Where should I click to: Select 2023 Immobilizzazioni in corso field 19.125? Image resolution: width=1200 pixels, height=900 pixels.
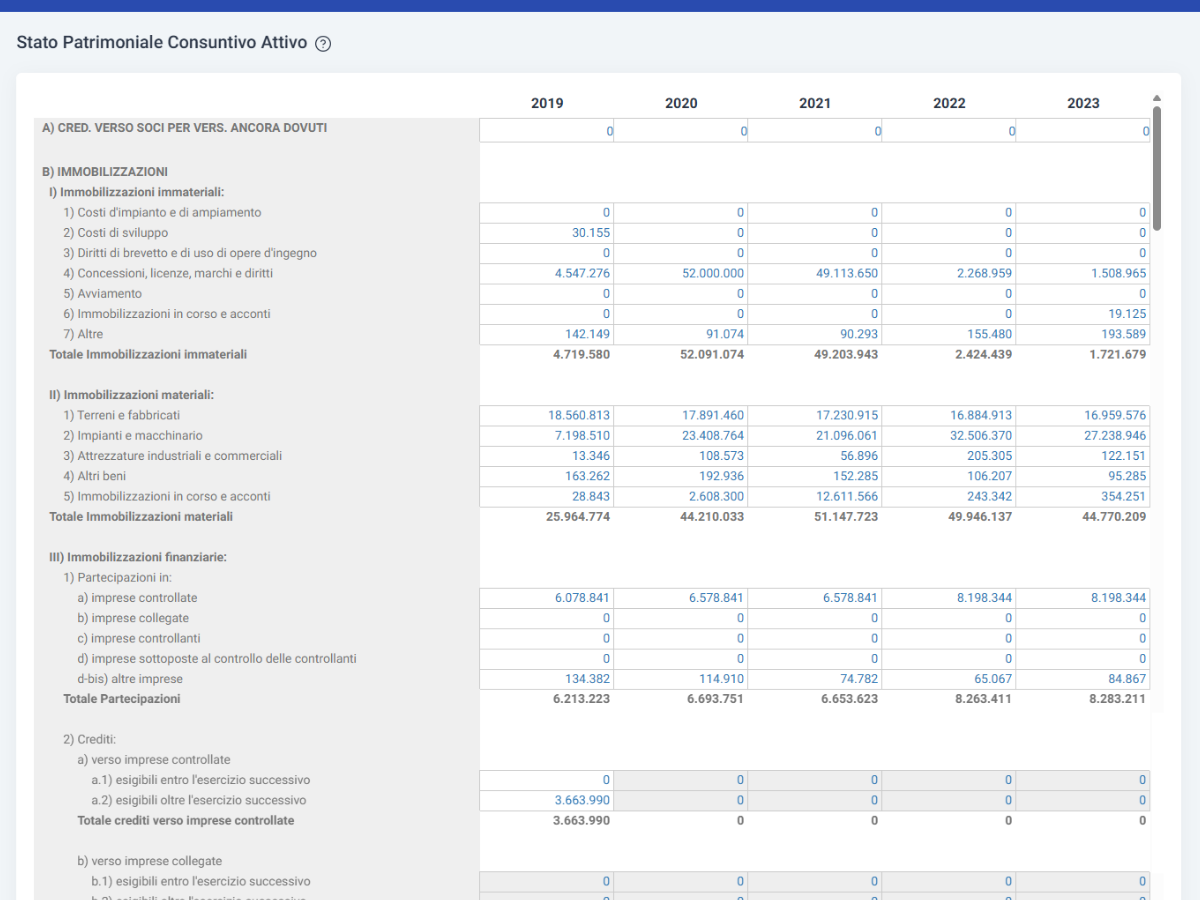(x=1083, y=314)
